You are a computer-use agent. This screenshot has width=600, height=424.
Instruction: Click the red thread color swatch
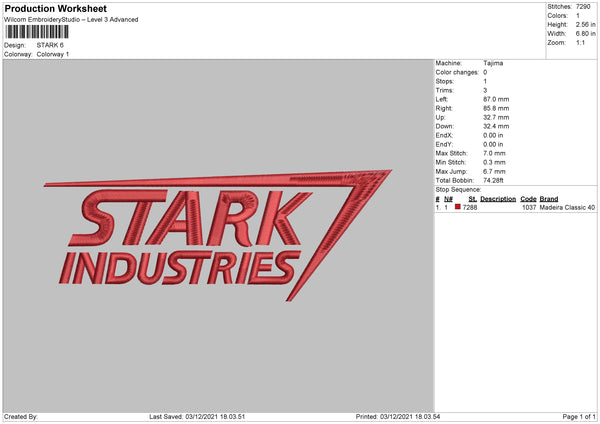(458, 207)
